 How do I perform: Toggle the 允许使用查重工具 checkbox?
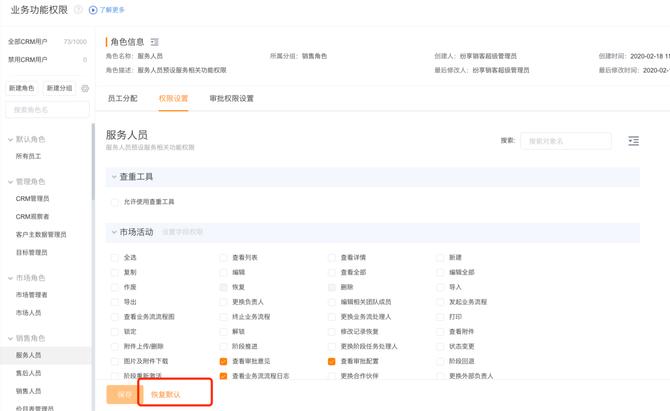coord(115,202)
